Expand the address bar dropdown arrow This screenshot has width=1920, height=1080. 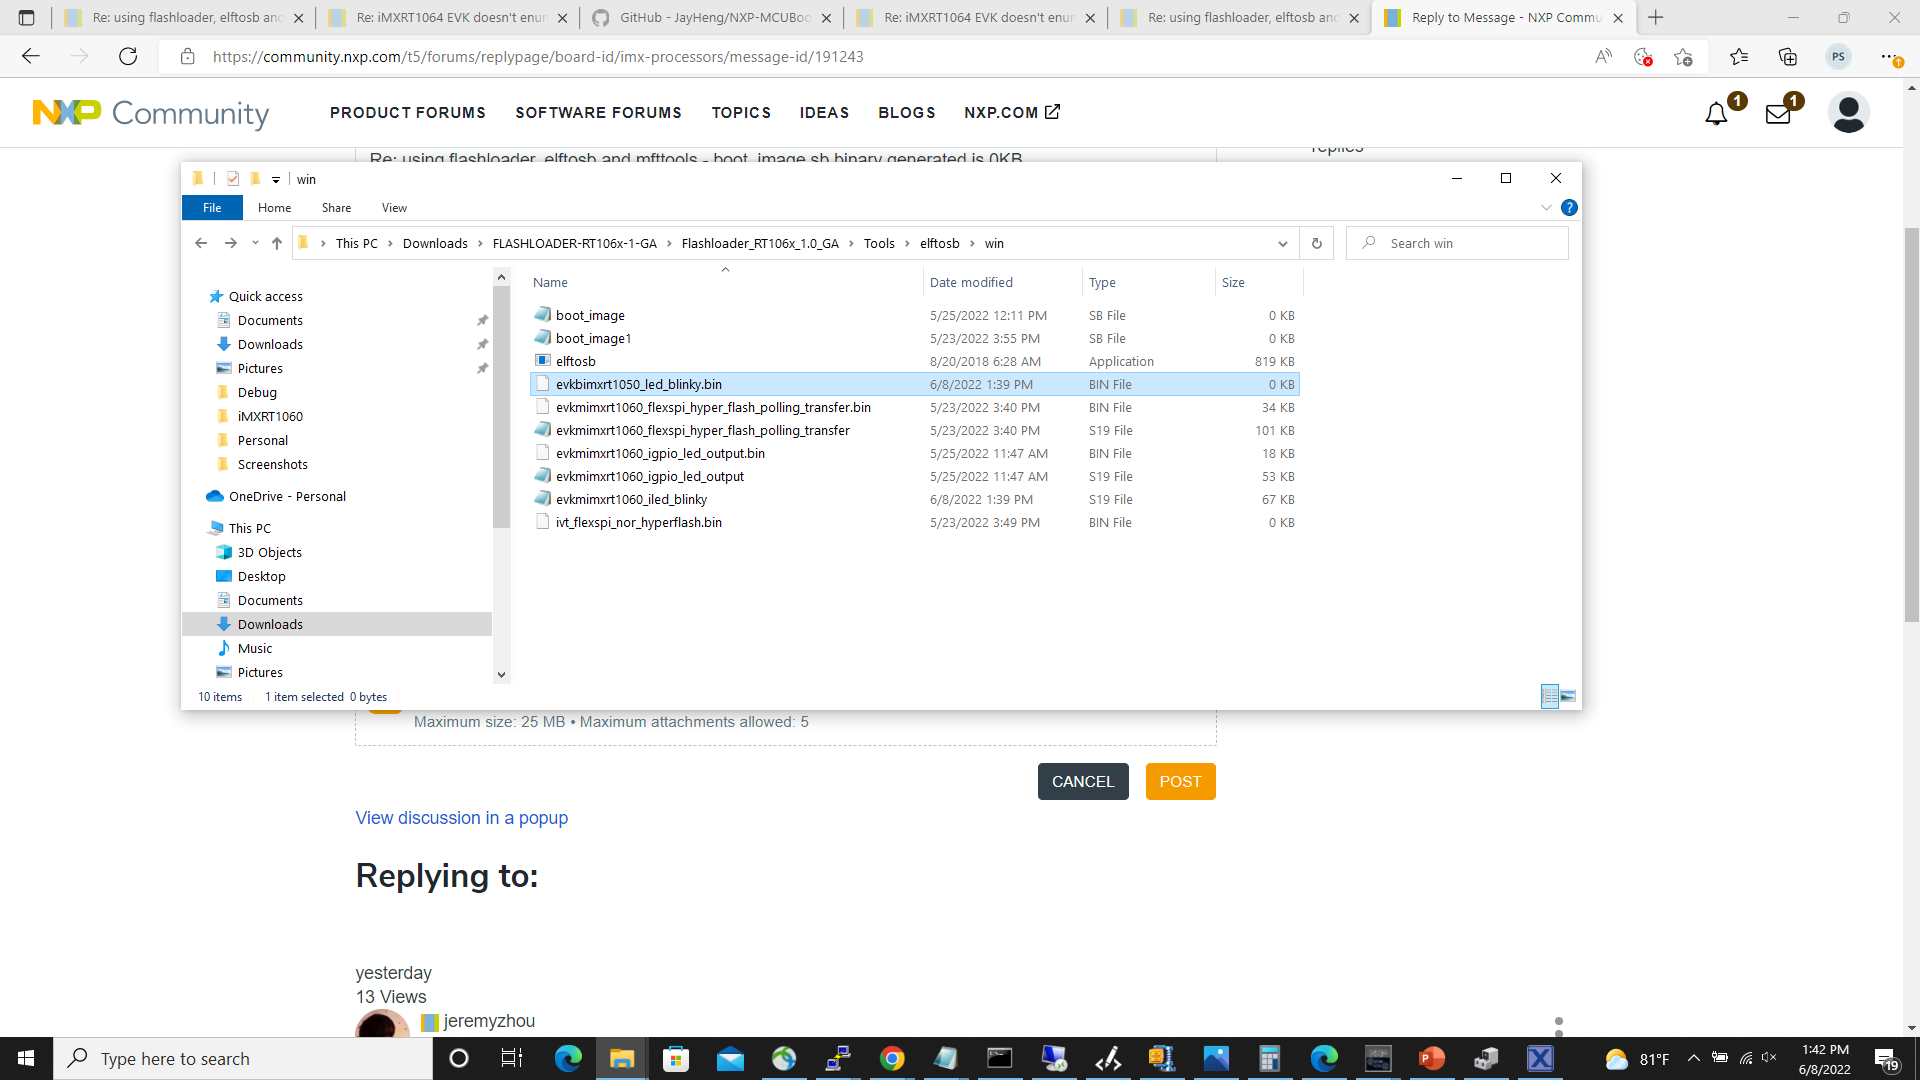[1283, 243]
